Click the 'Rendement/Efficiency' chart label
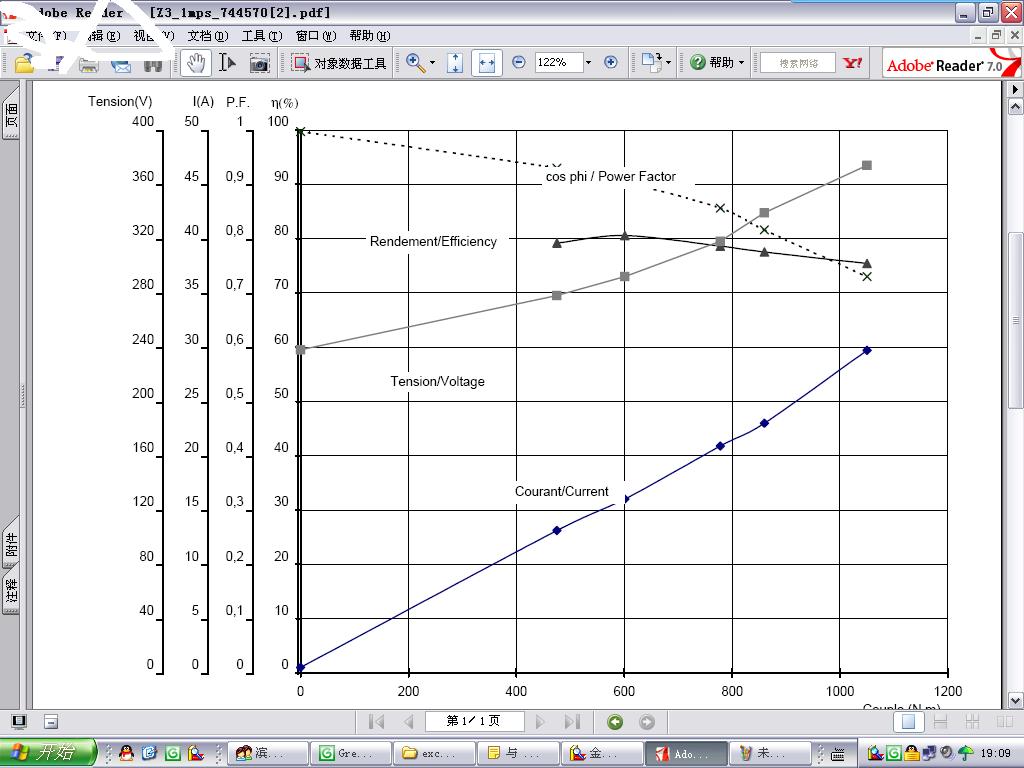 [x=433, y=241]
